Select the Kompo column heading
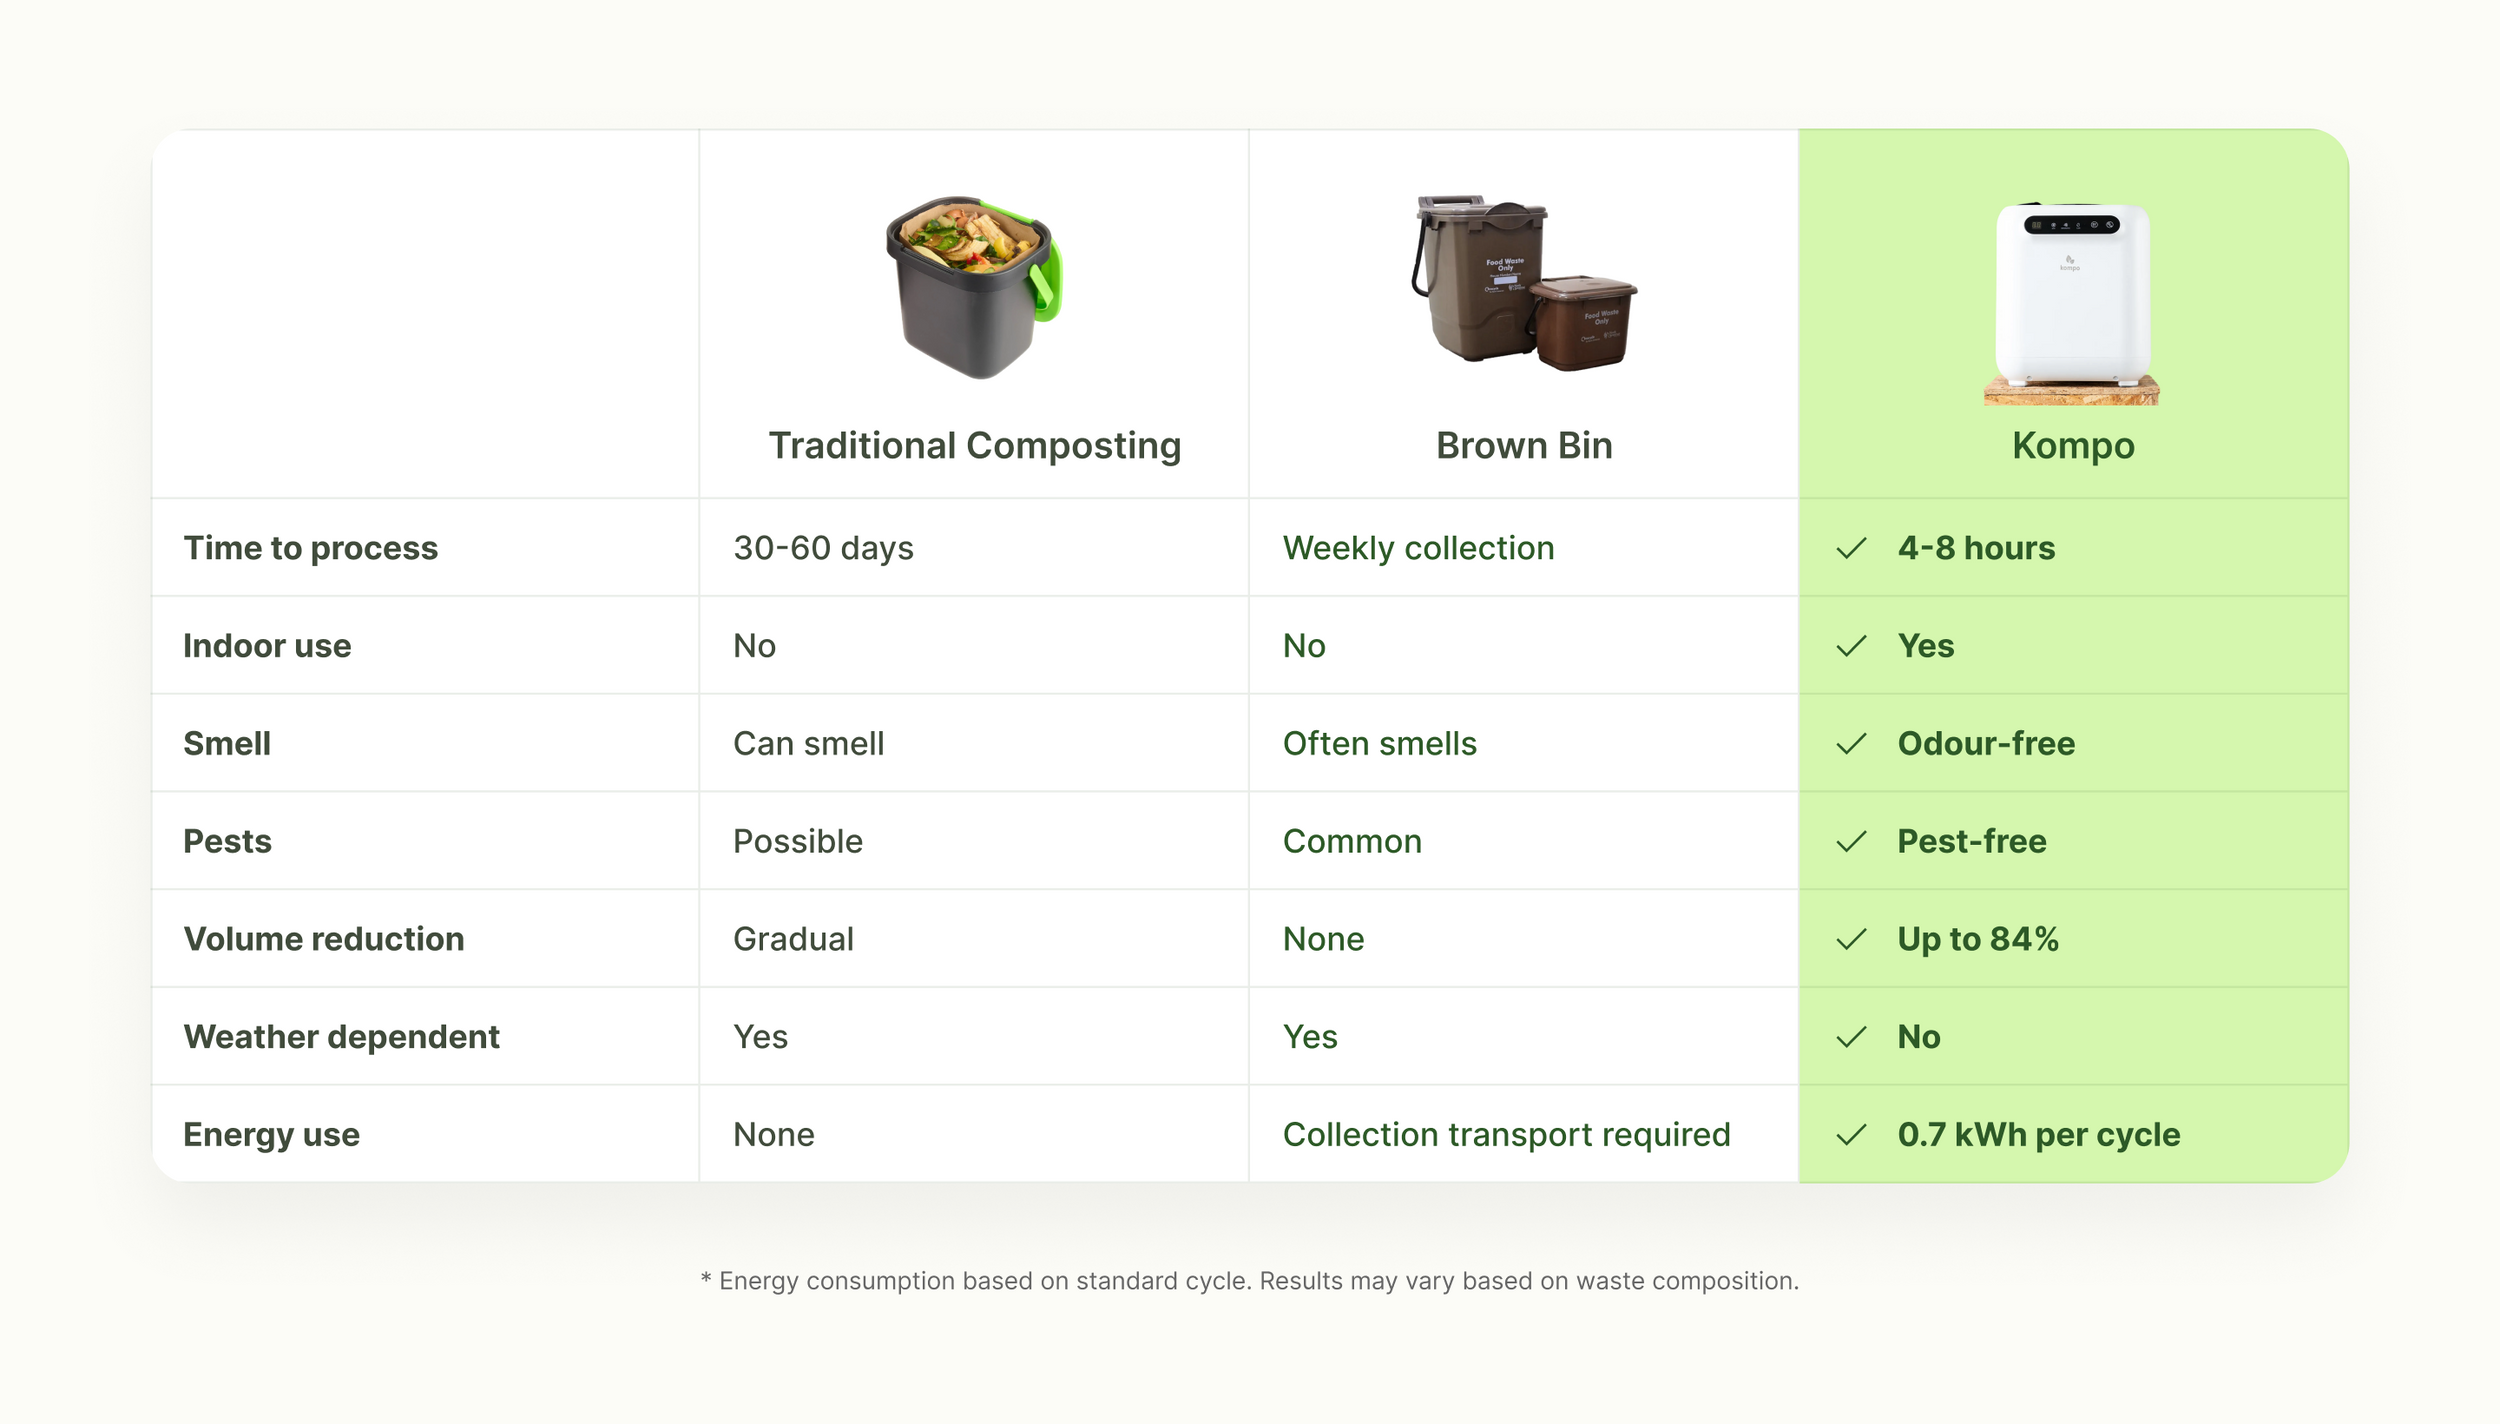 [x=2073, y=446]
